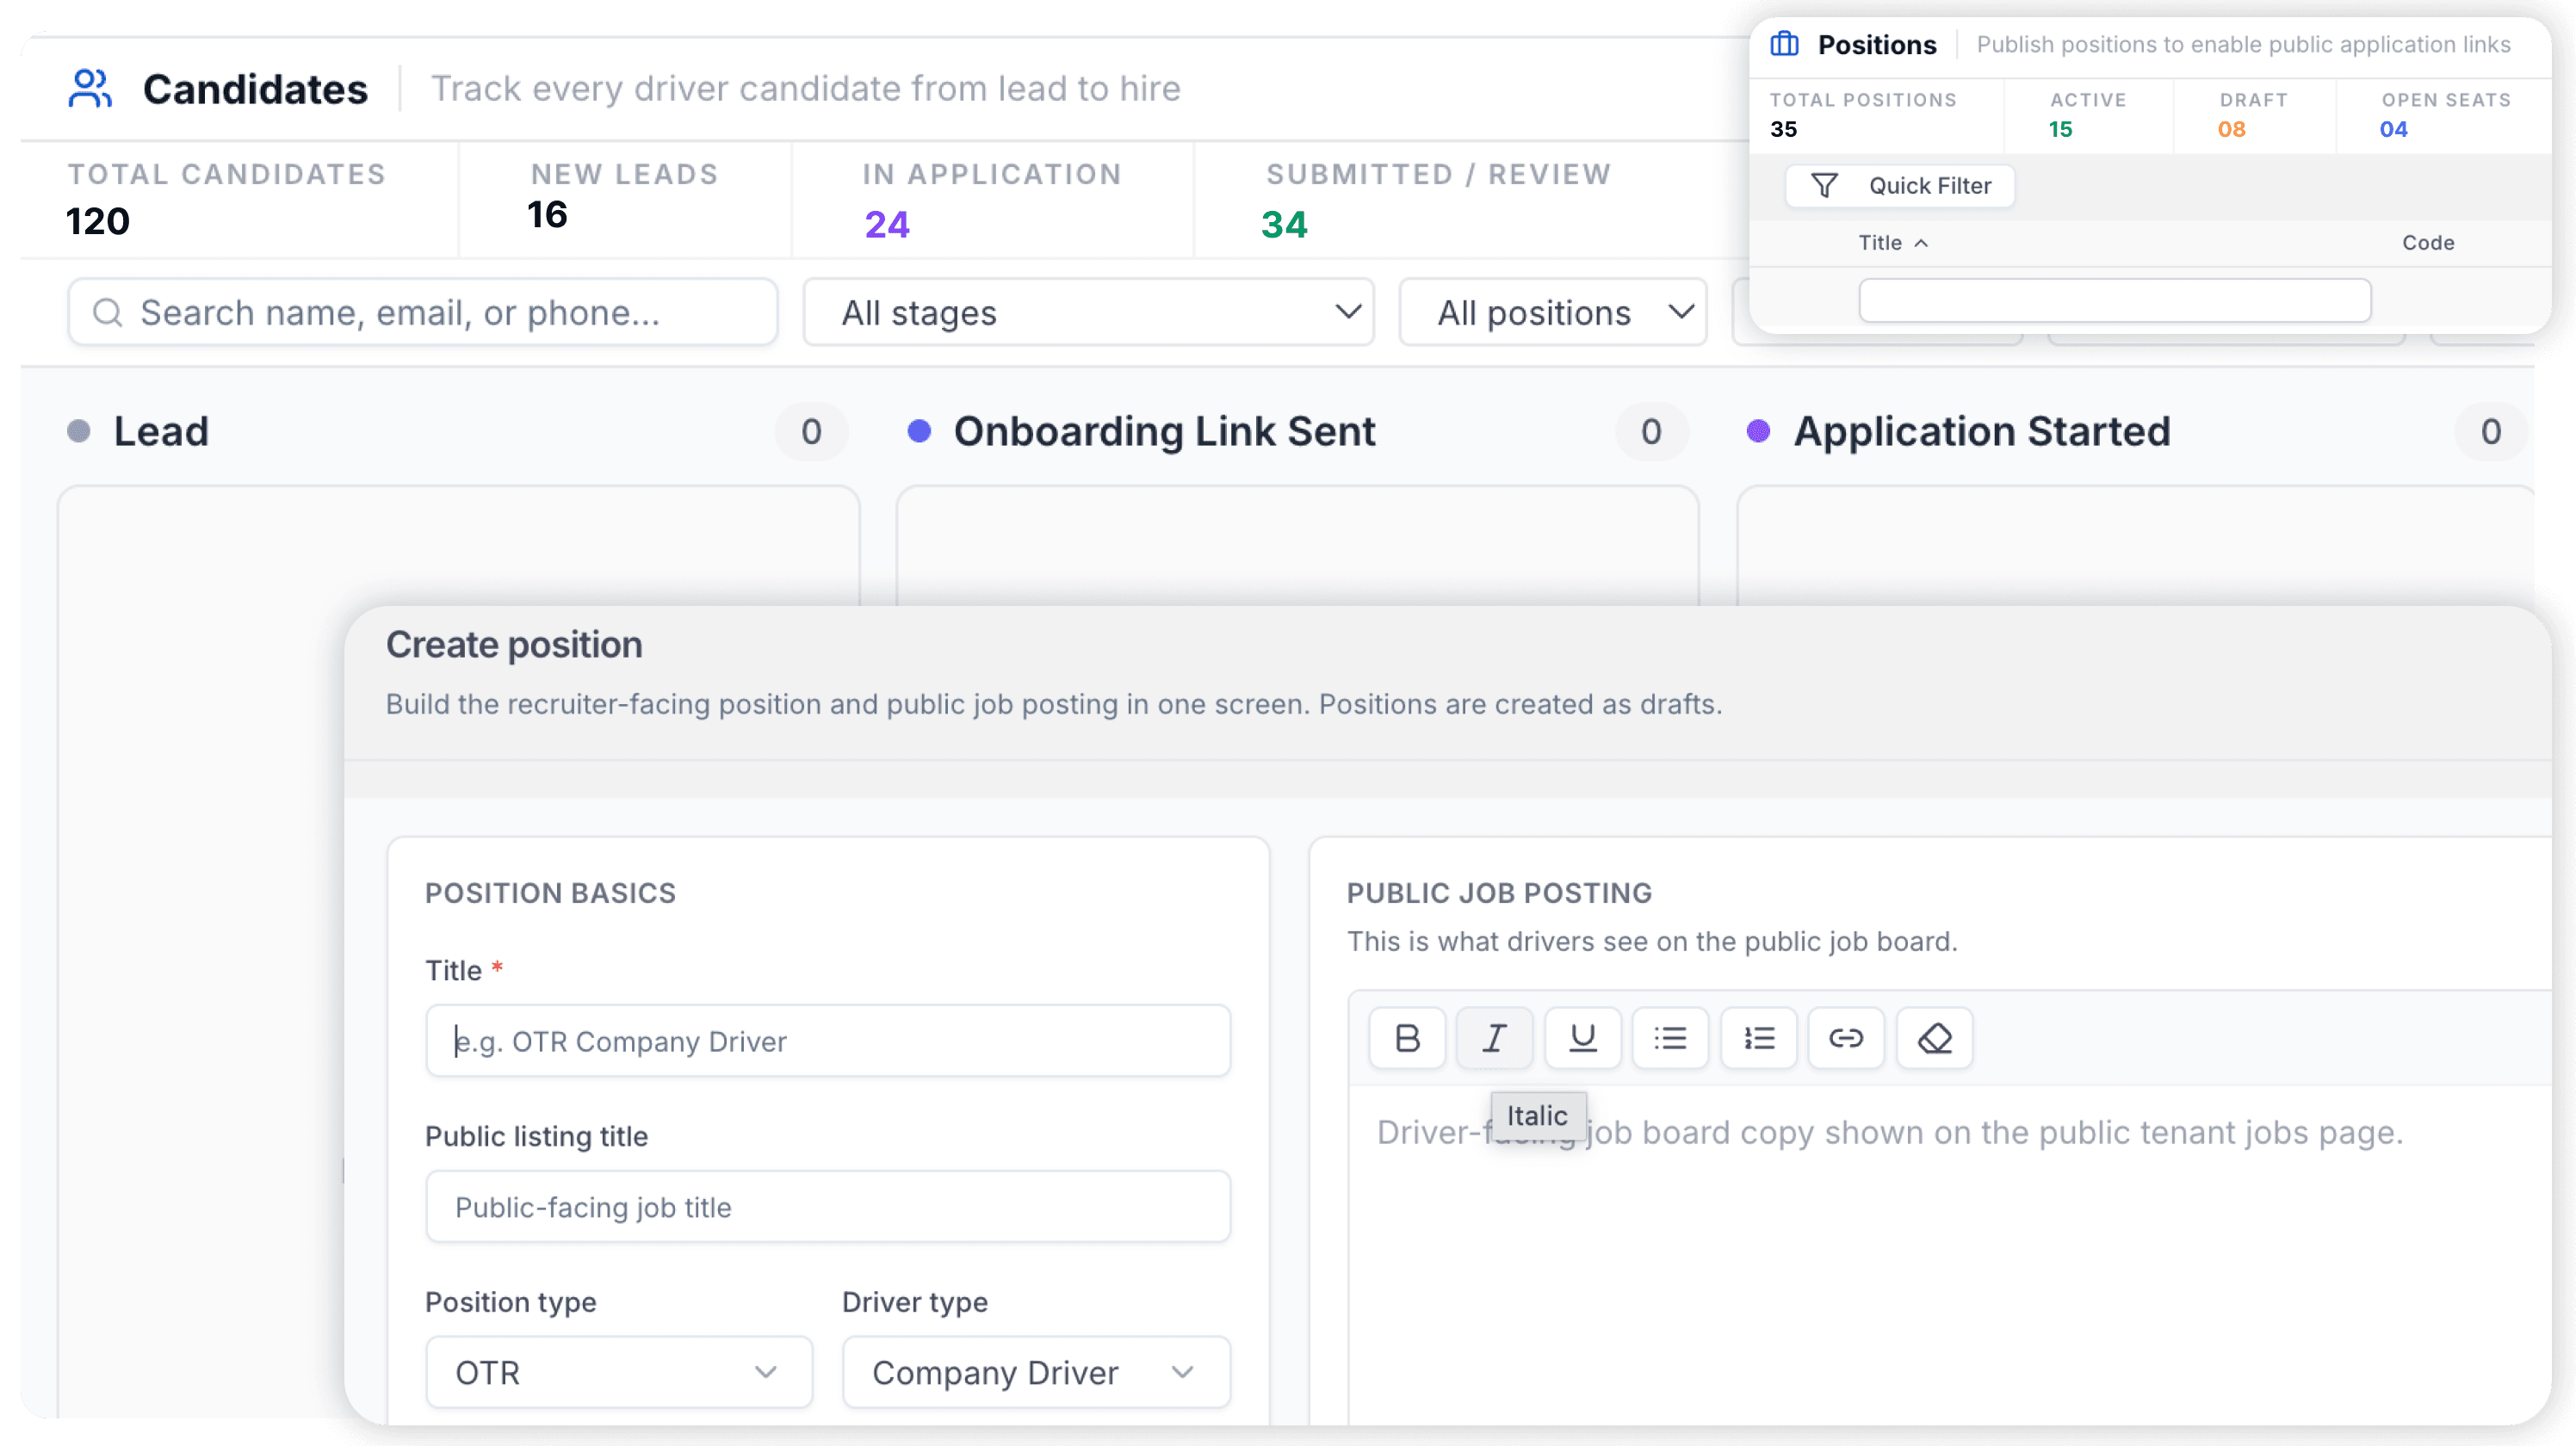Click the Lead column header

(x=161, y=431)
